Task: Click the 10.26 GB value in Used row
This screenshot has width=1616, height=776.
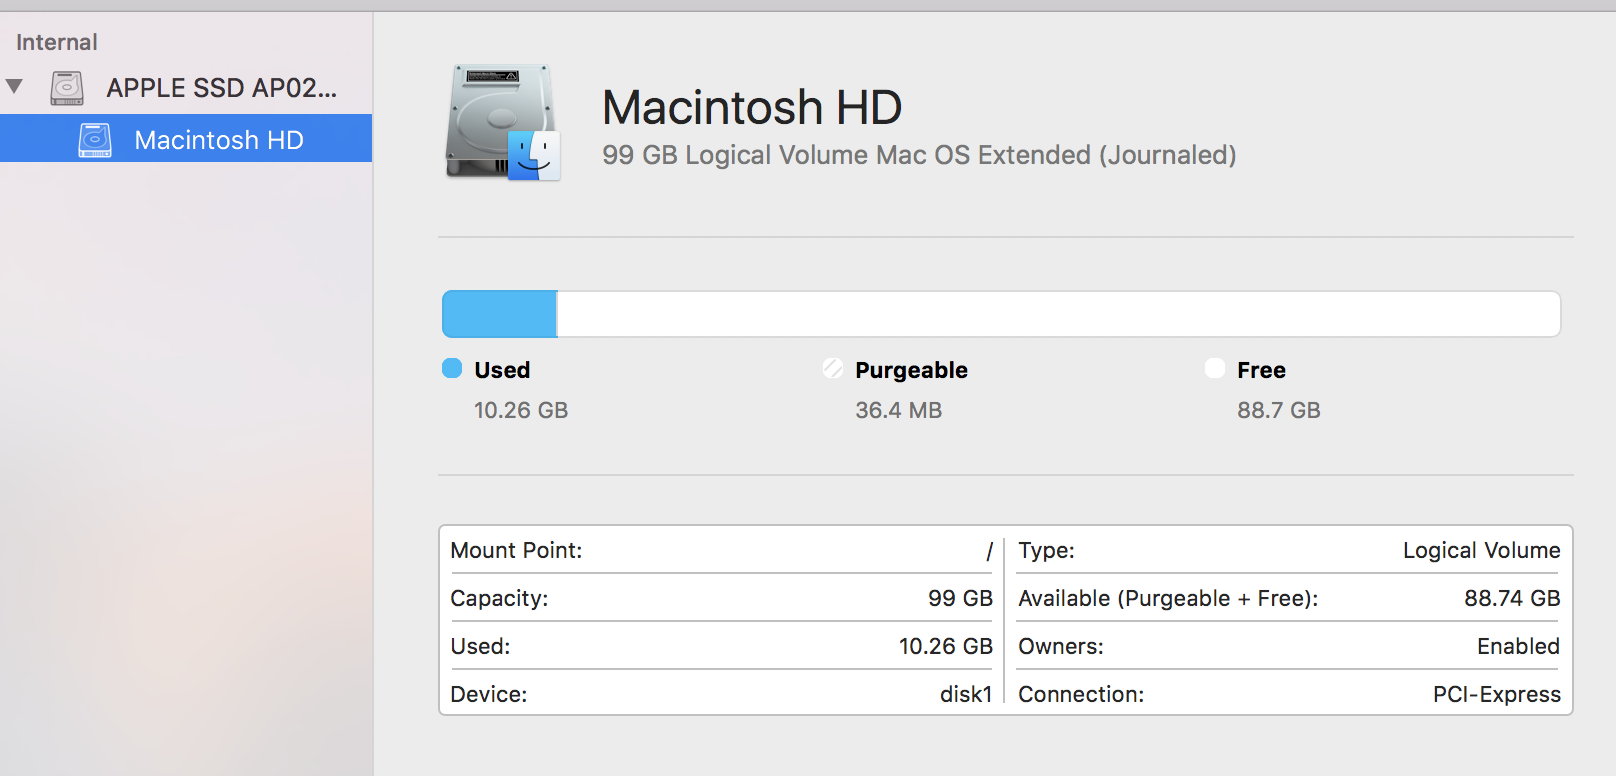Action: click(x=946, y=646)
